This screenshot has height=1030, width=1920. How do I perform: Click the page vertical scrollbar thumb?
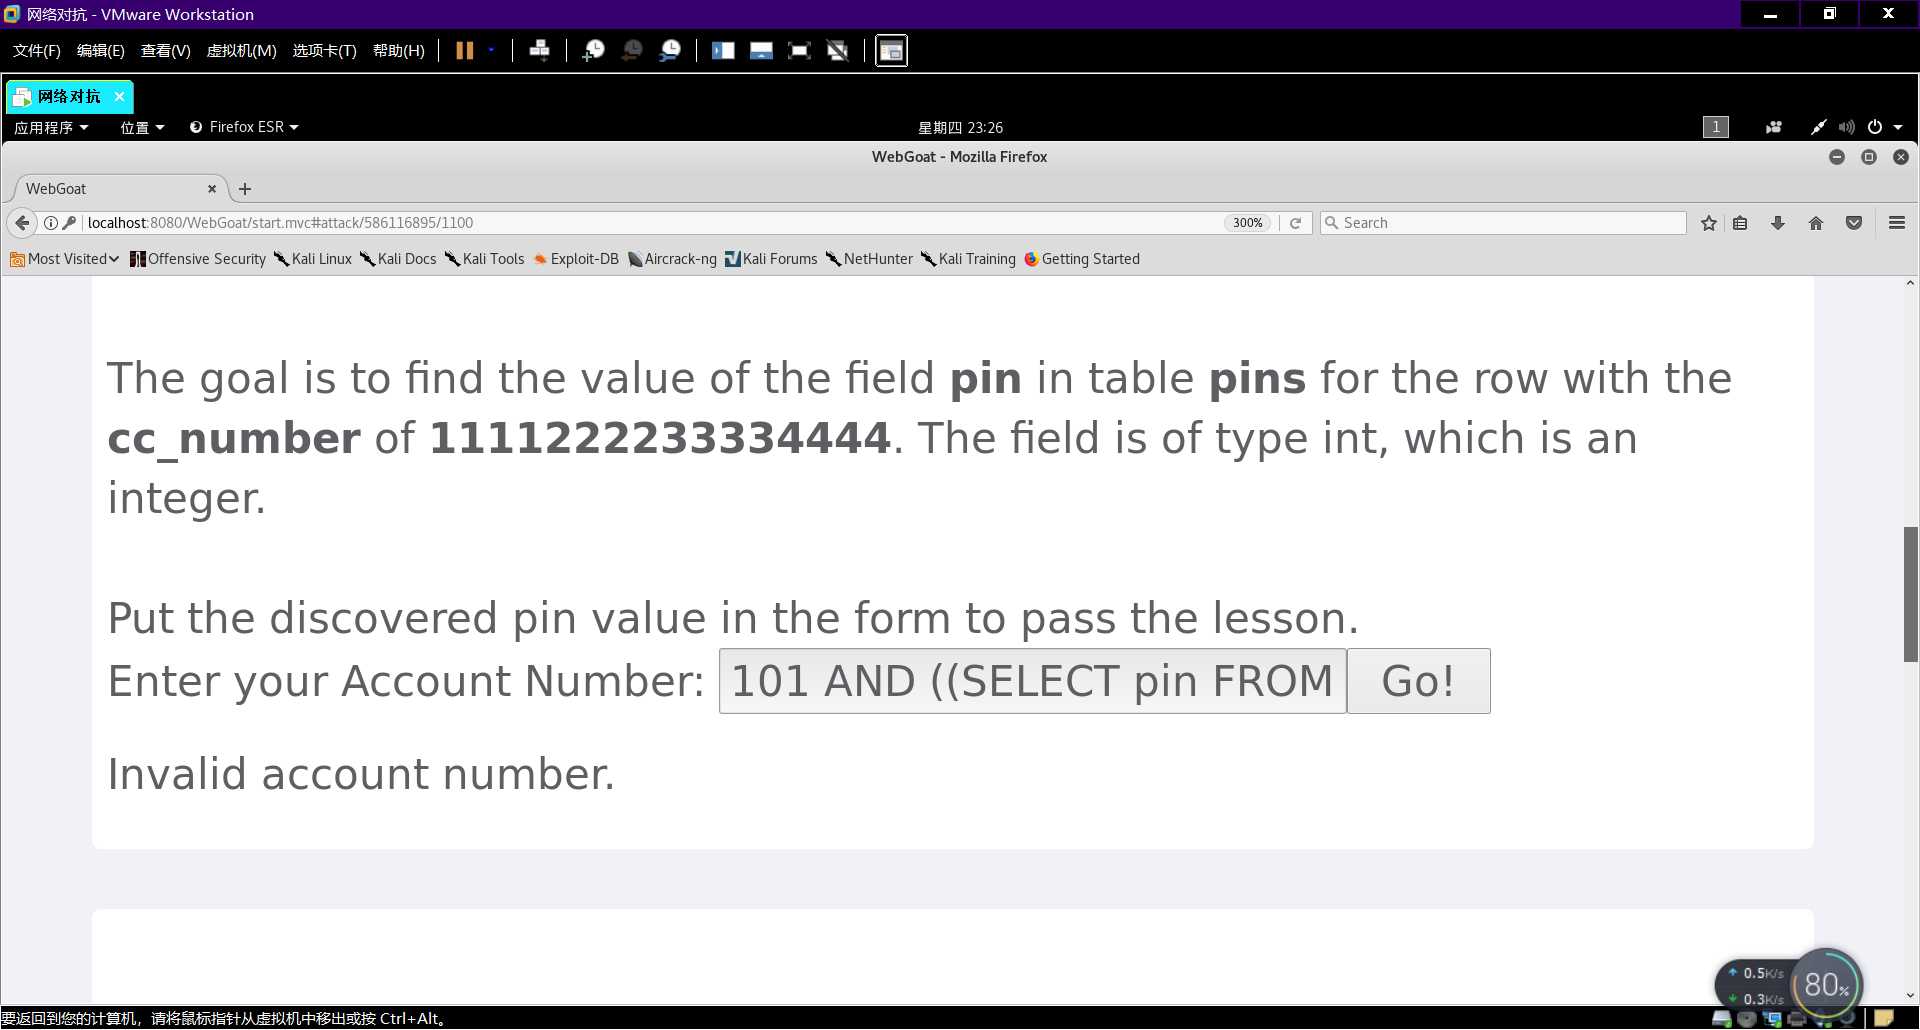1911,594
